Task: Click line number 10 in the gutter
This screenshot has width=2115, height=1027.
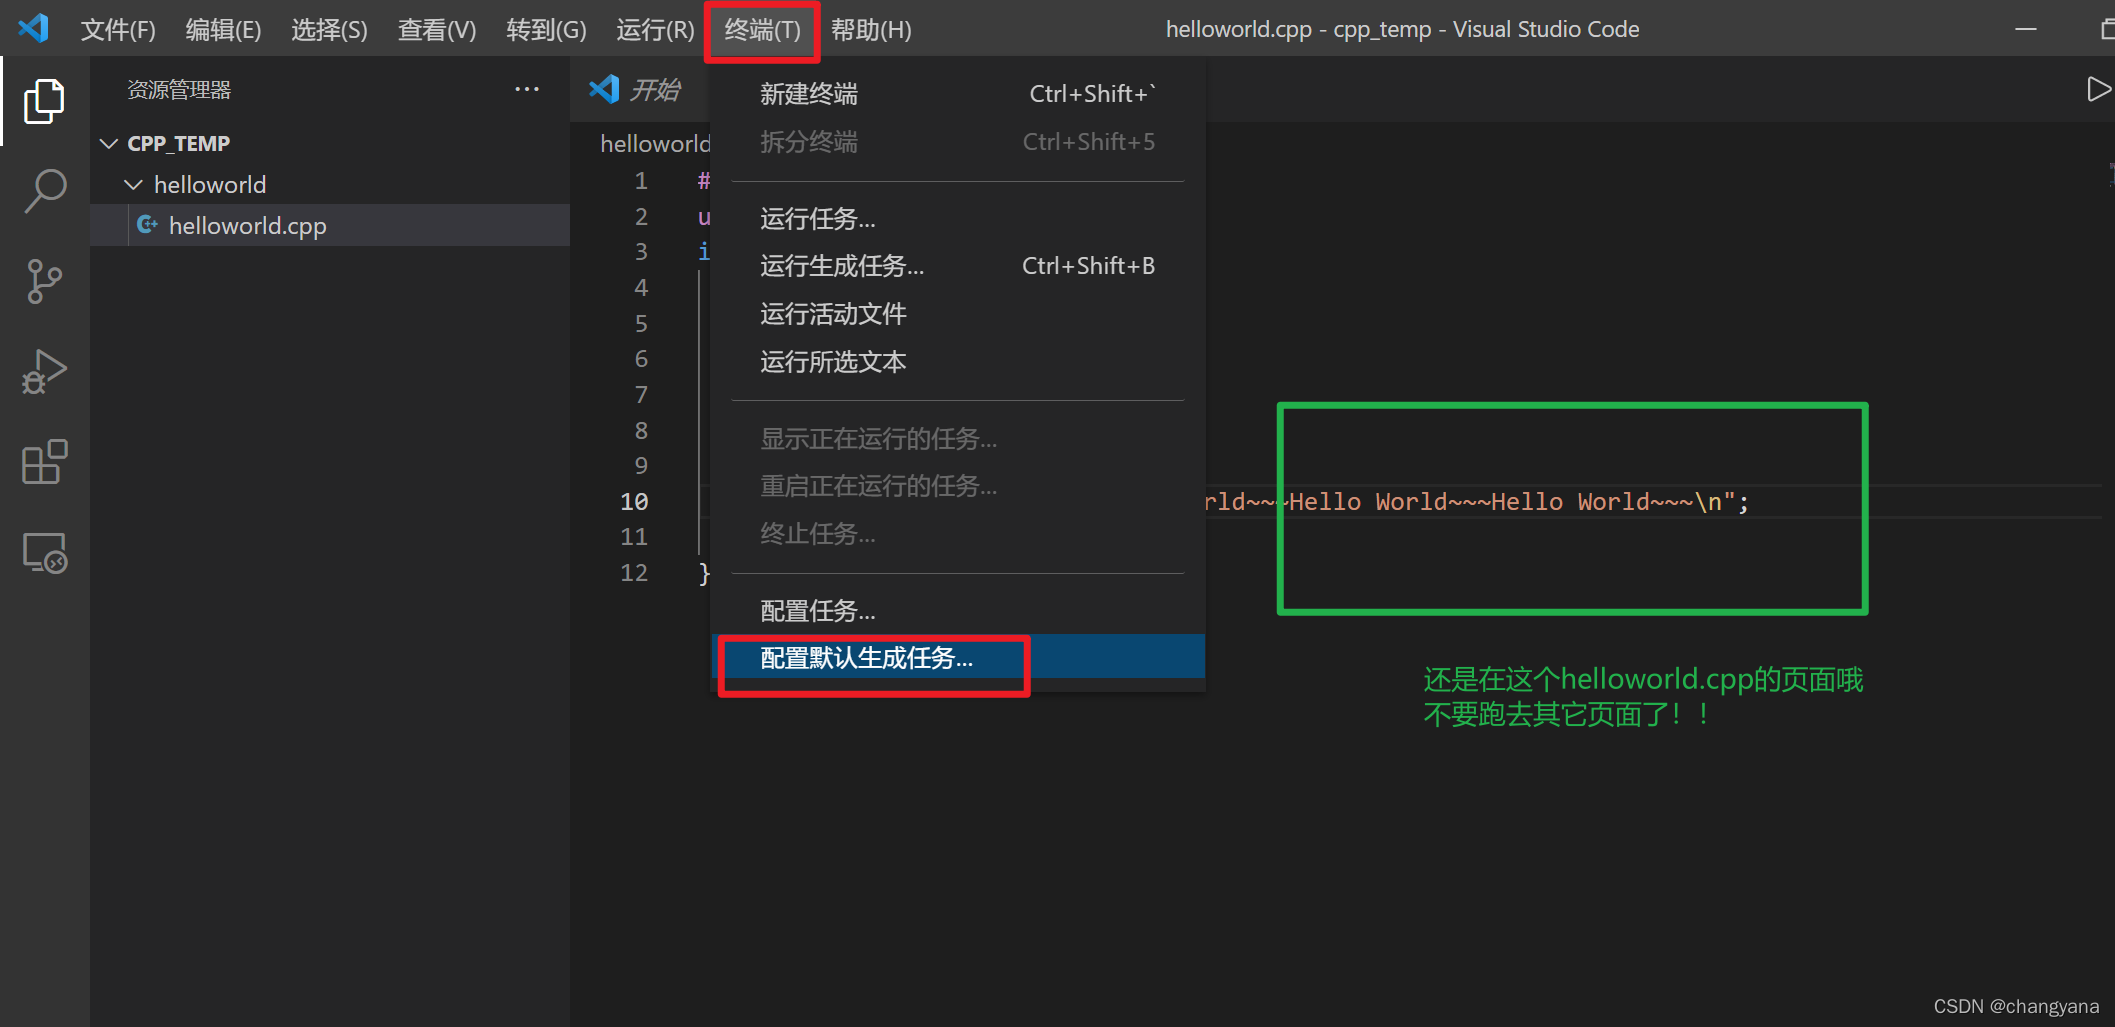Action: 634,501
